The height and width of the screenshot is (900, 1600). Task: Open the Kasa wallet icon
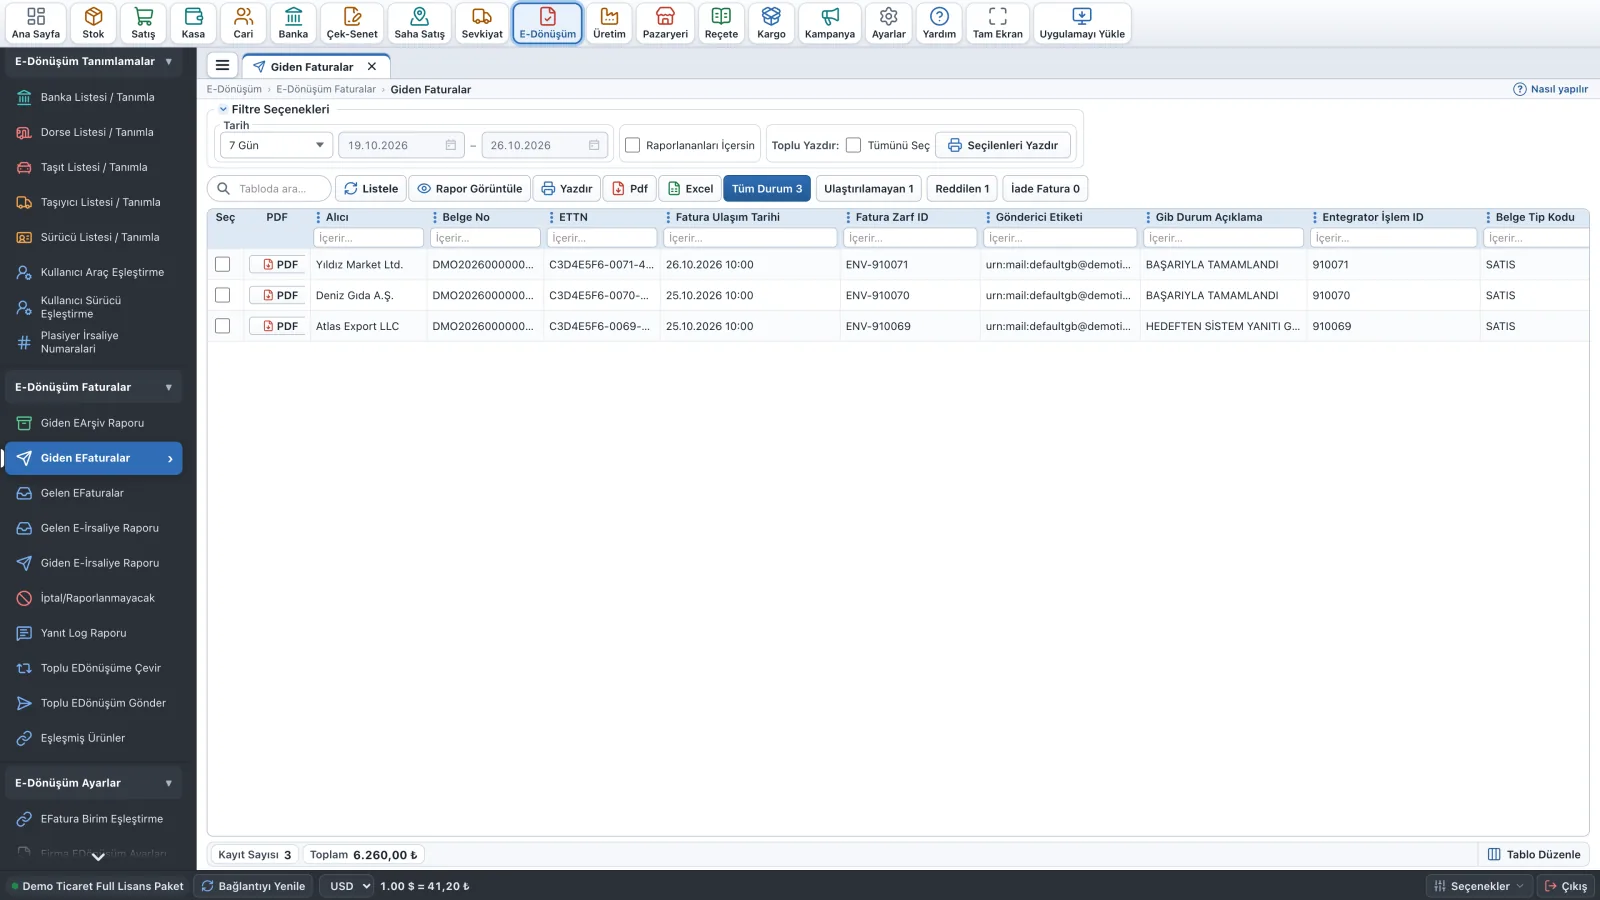[193, 23]
